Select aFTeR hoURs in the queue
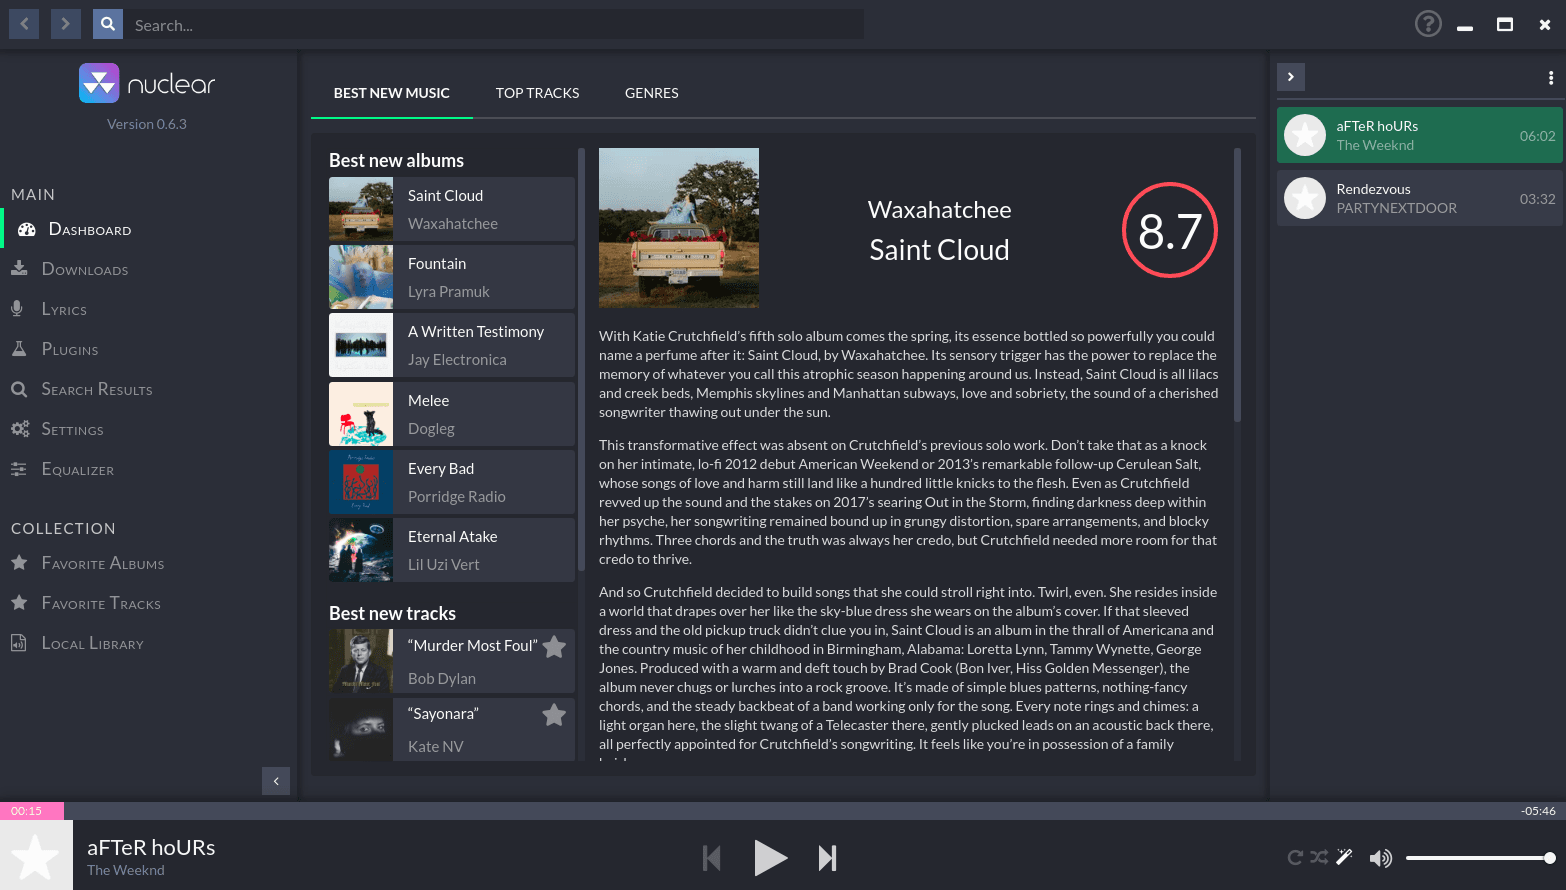The width and height of the screenshot is (1566, 890). (1419, 135)
